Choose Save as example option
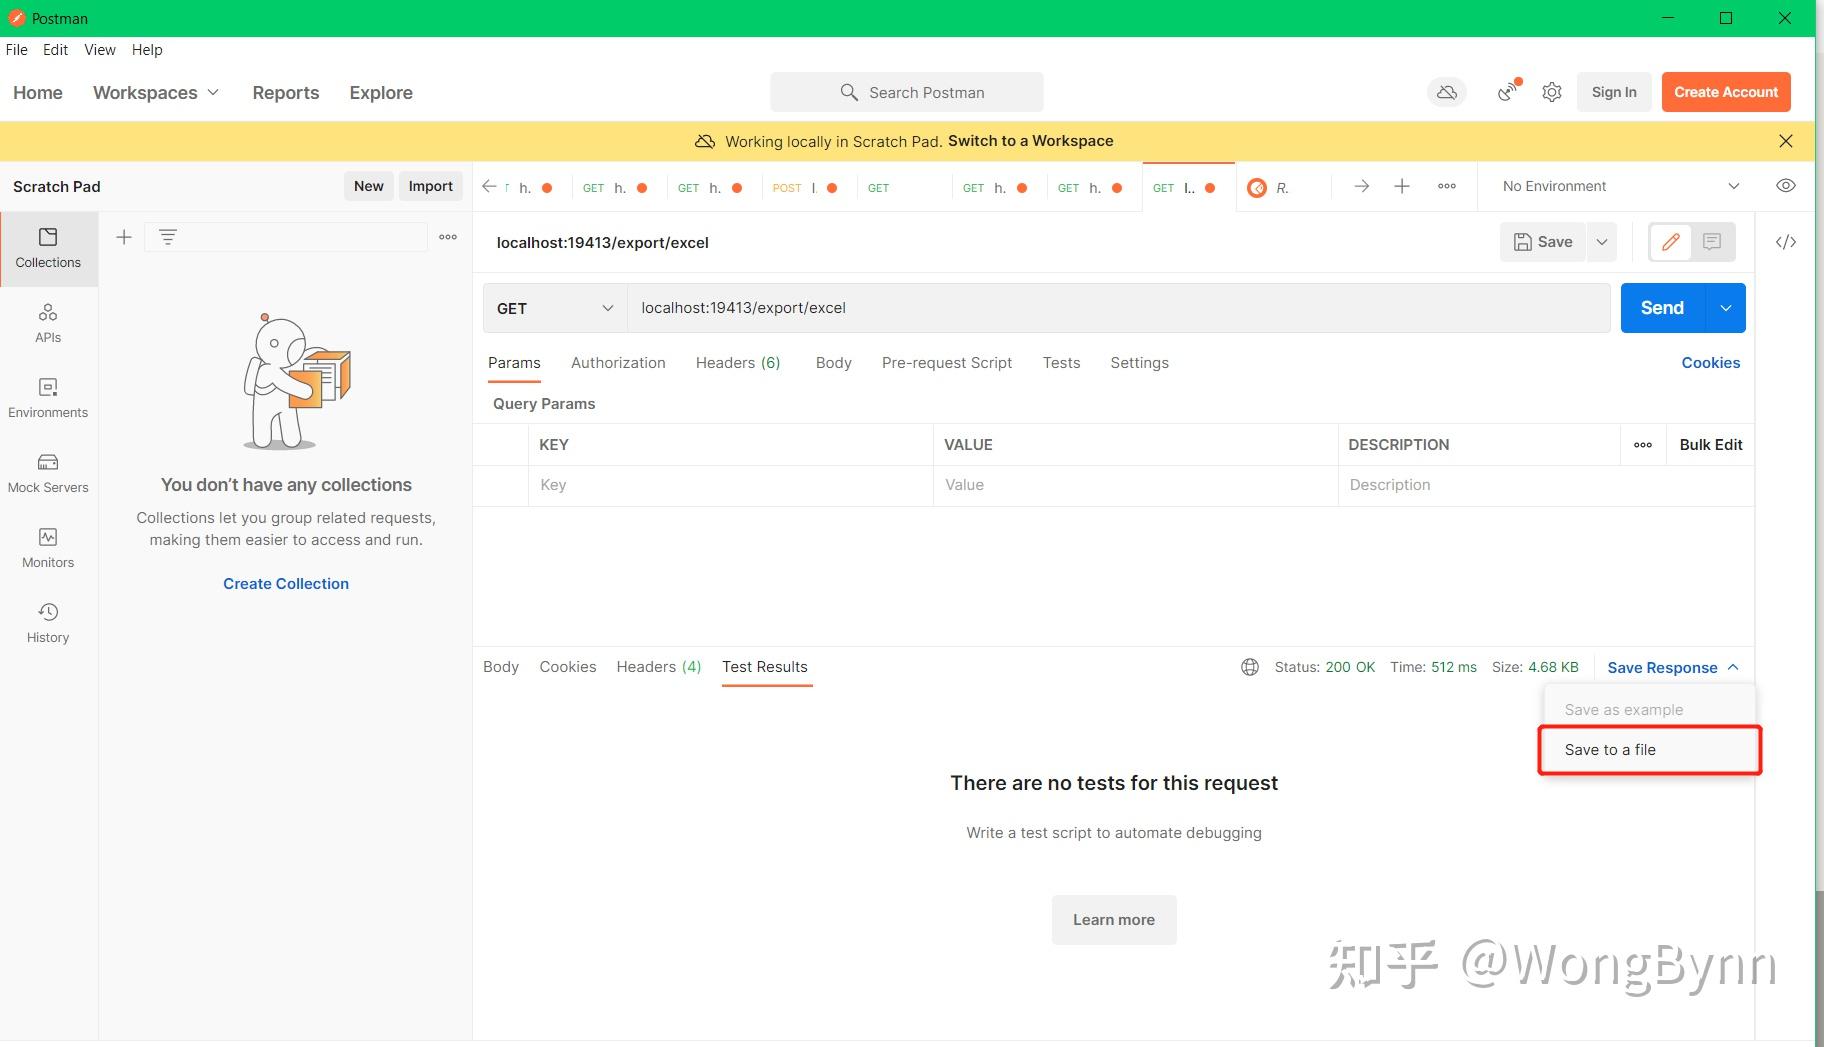Screen dimensions: 1824x1047 tap(1649, 709)
